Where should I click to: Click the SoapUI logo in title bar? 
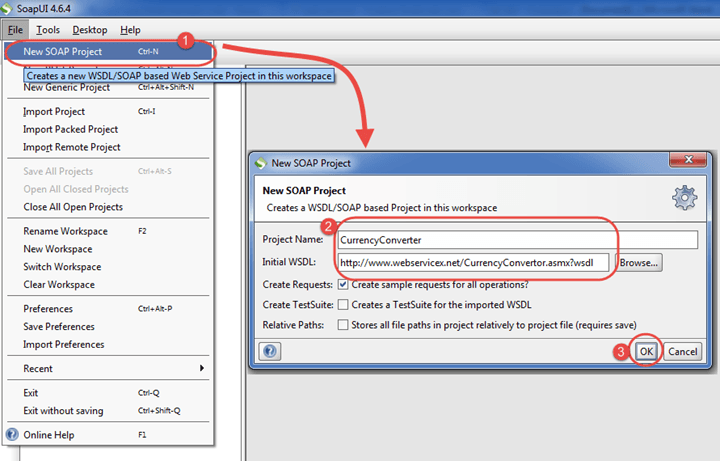(x=11, y=9)
